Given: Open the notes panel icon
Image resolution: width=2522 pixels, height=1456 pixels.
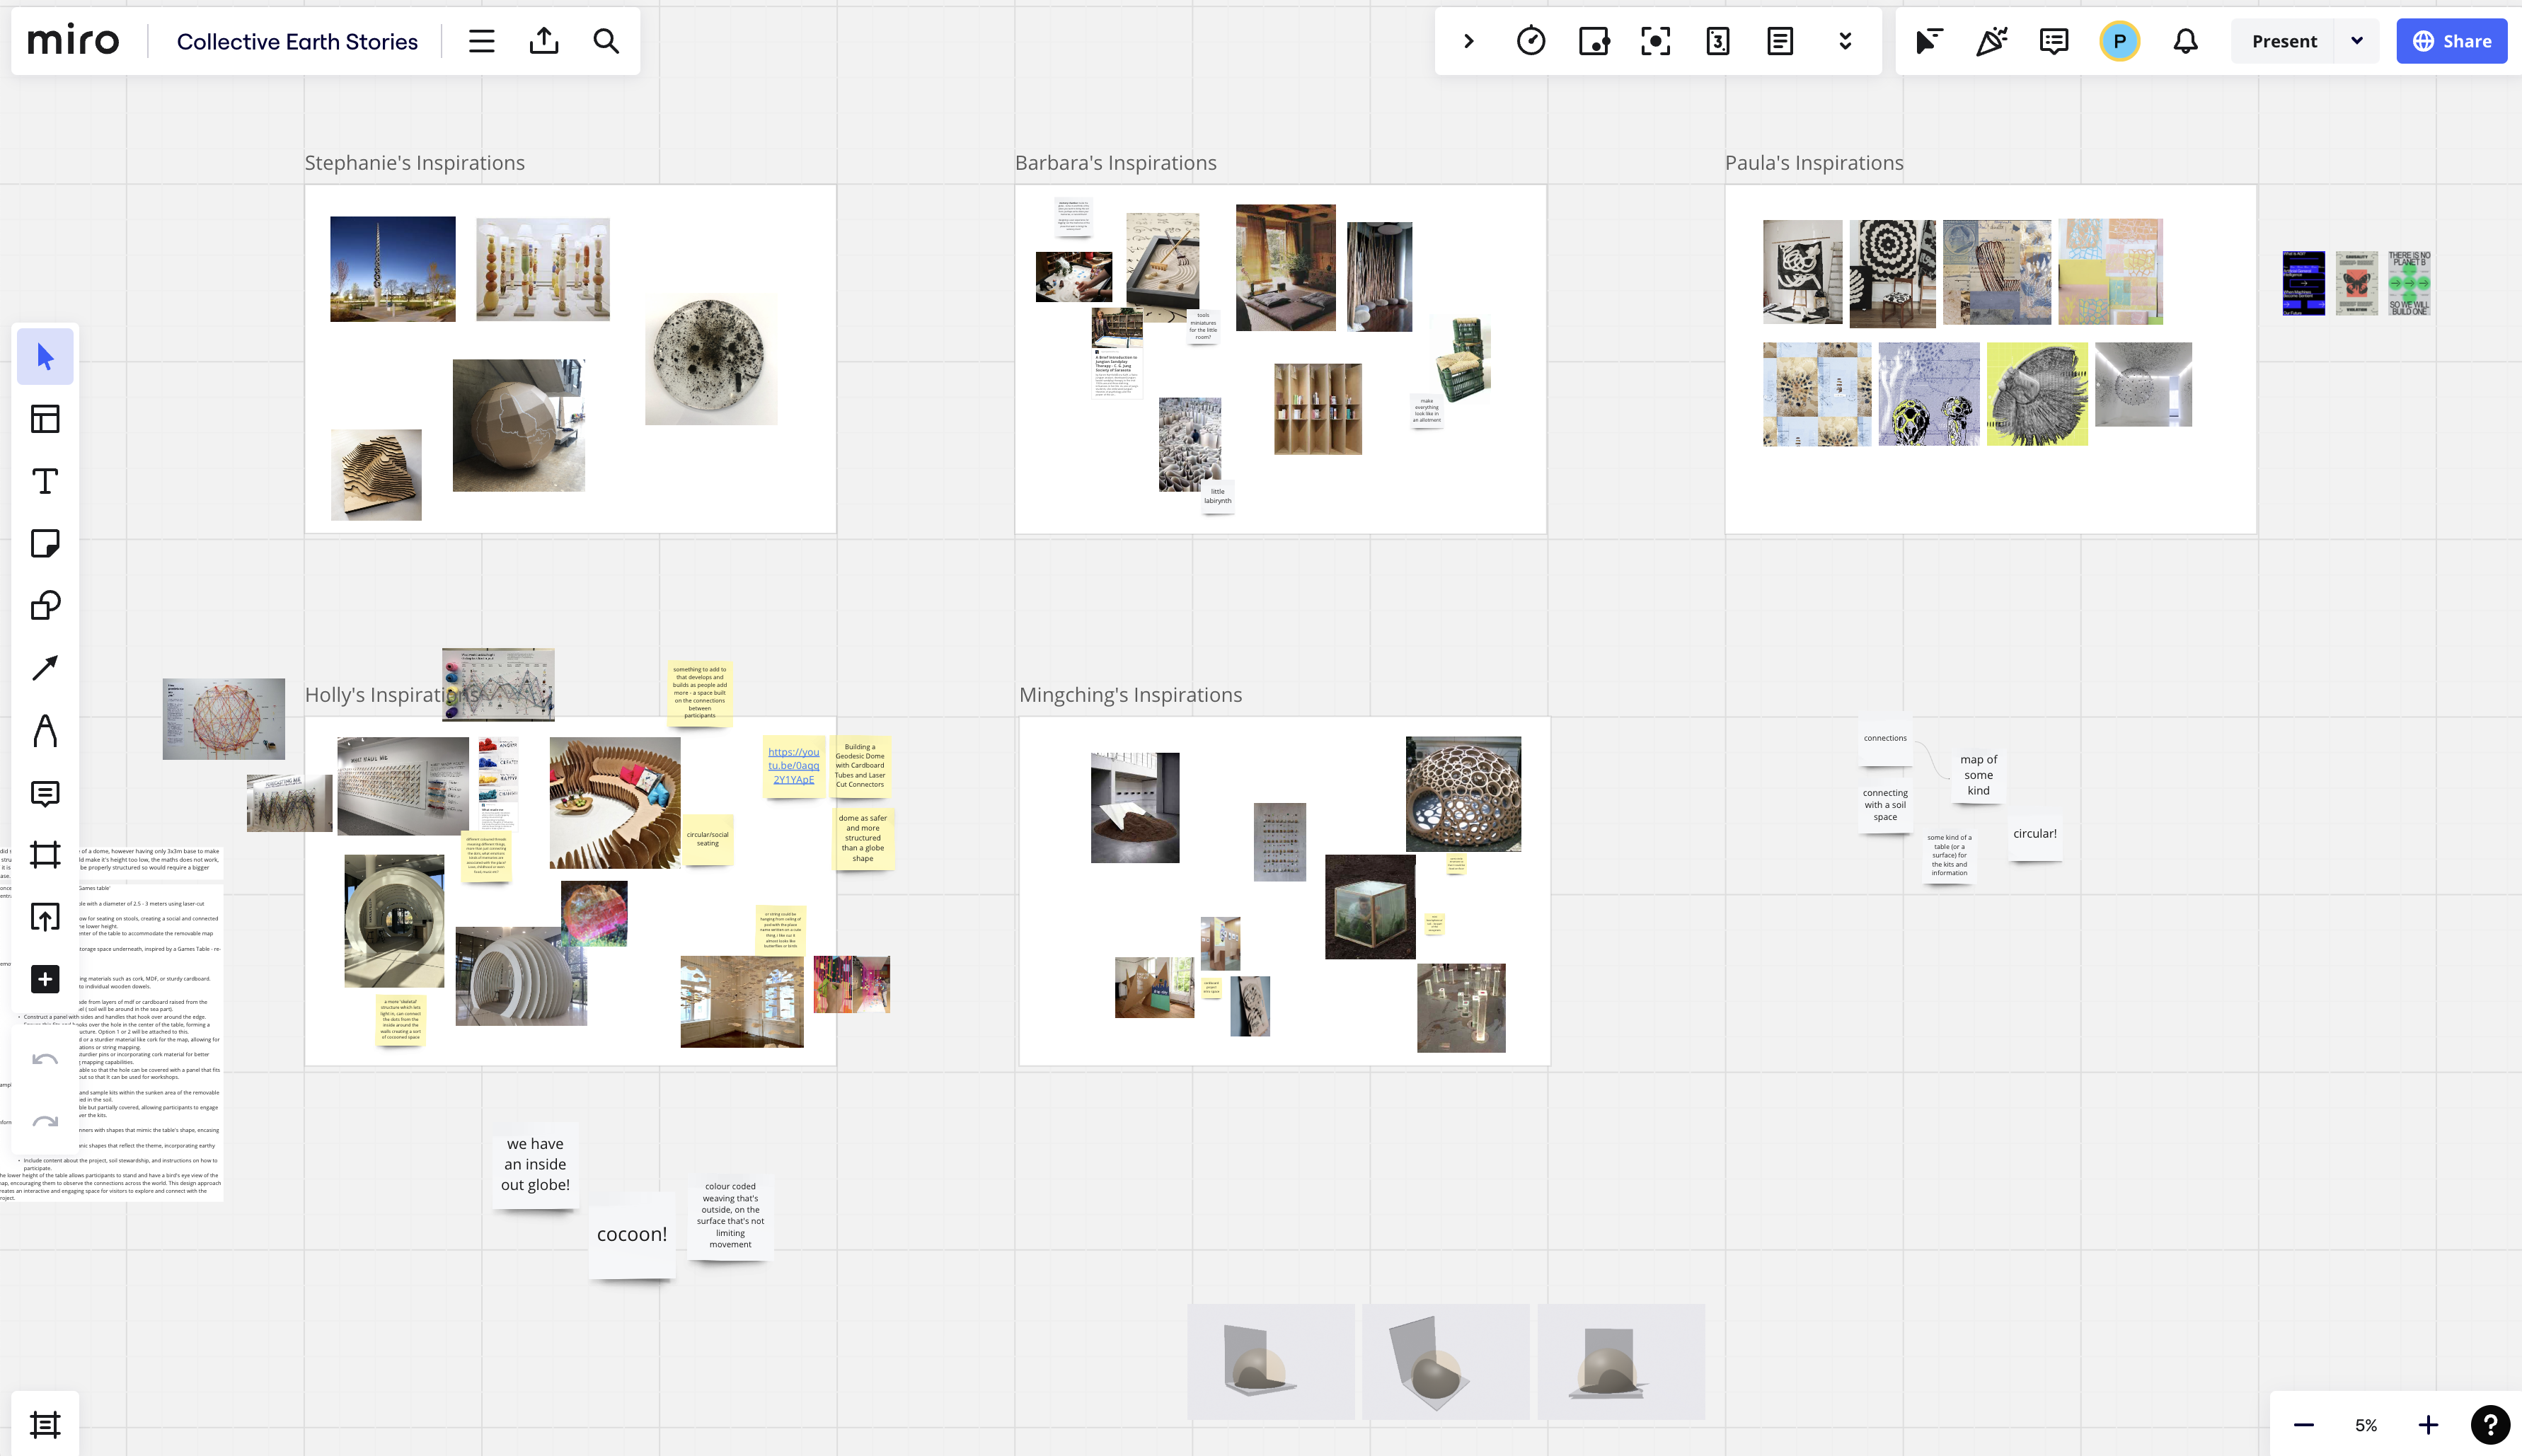Looking at the screenshot, I should [1779, 41].
